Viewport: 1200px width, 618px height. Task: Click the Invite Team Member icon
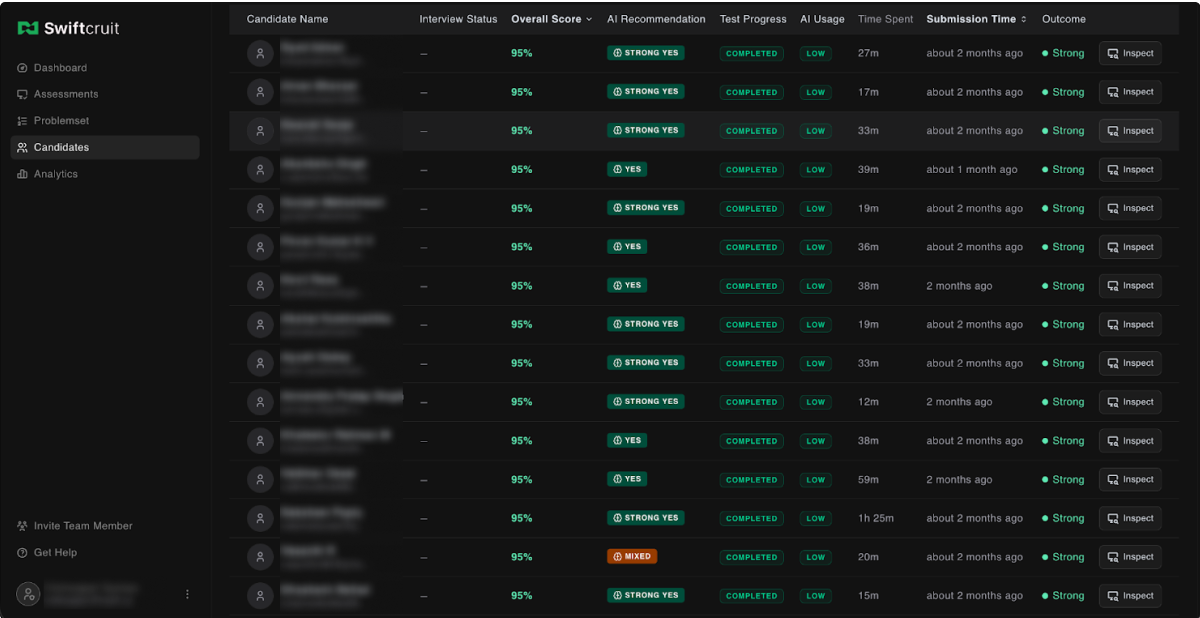[23, 526]
